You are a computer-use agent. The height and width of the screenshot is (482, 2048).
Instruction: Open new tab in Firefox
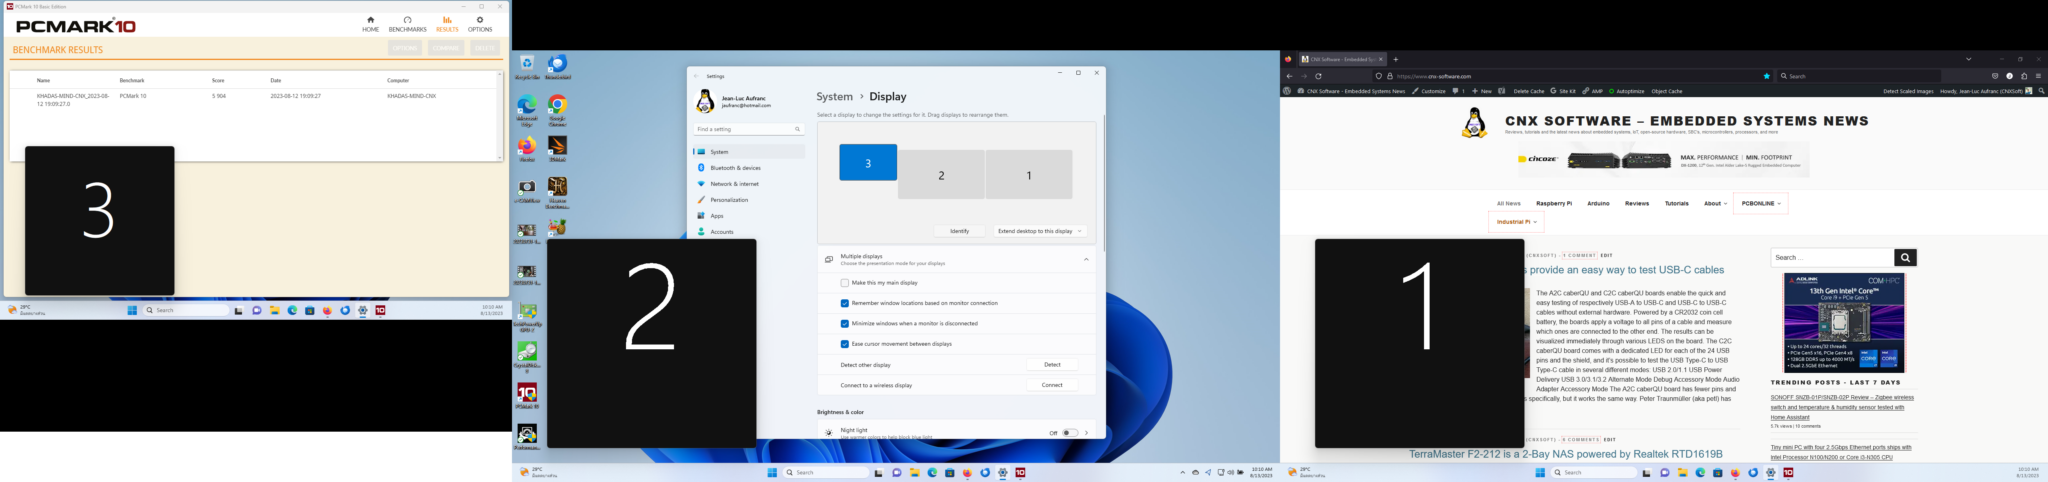(1396, 59)
